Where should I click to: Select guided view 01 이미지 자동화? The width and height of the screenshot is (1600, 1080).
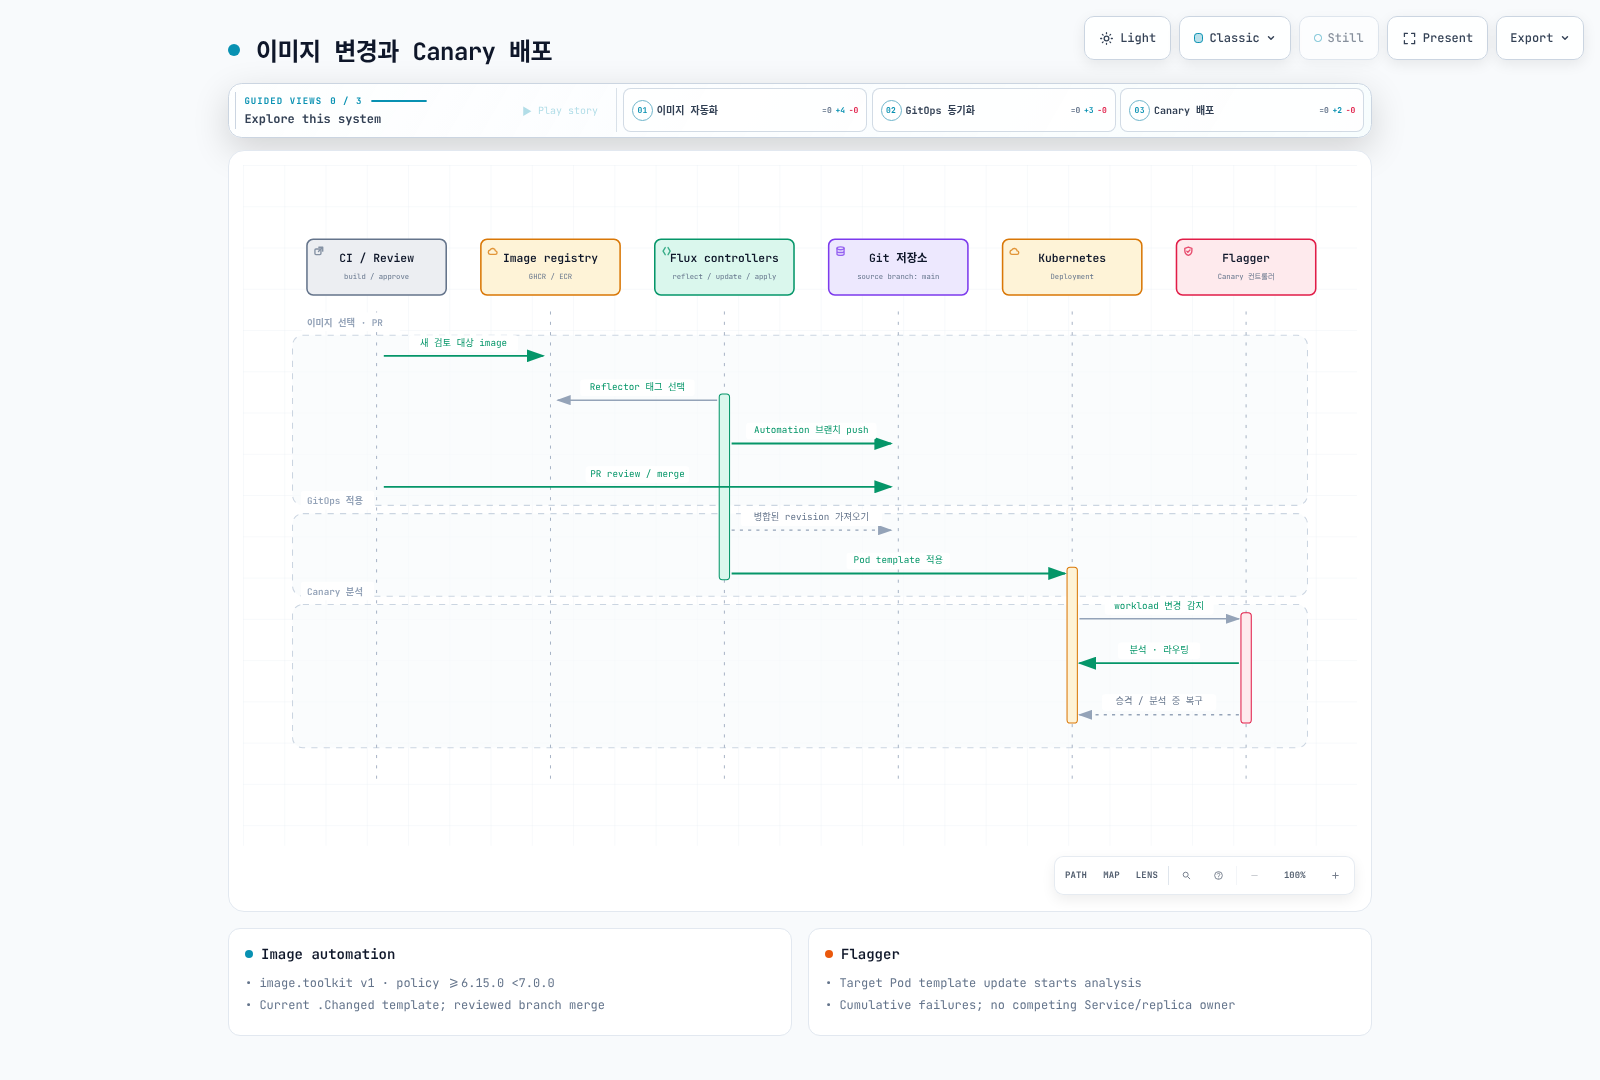click(744, 110)
